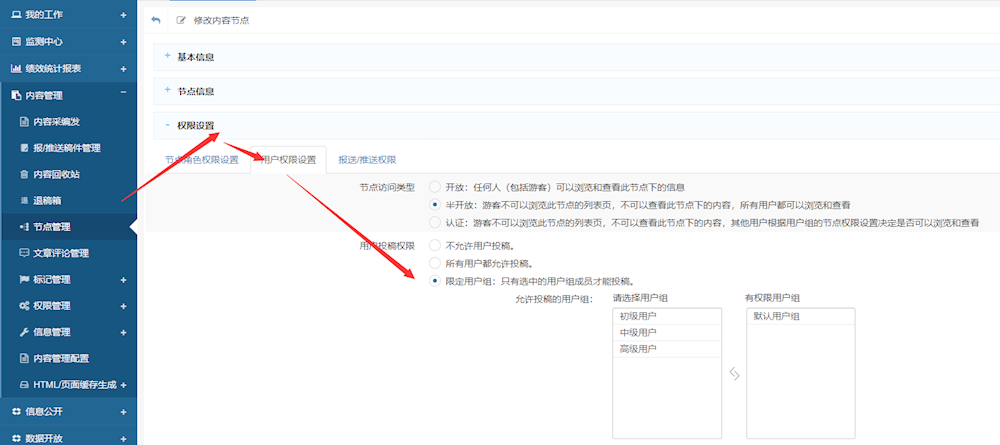Expand 信息管理 with its plus sign
Screen dimensions: 1000x445
[123, 333]
